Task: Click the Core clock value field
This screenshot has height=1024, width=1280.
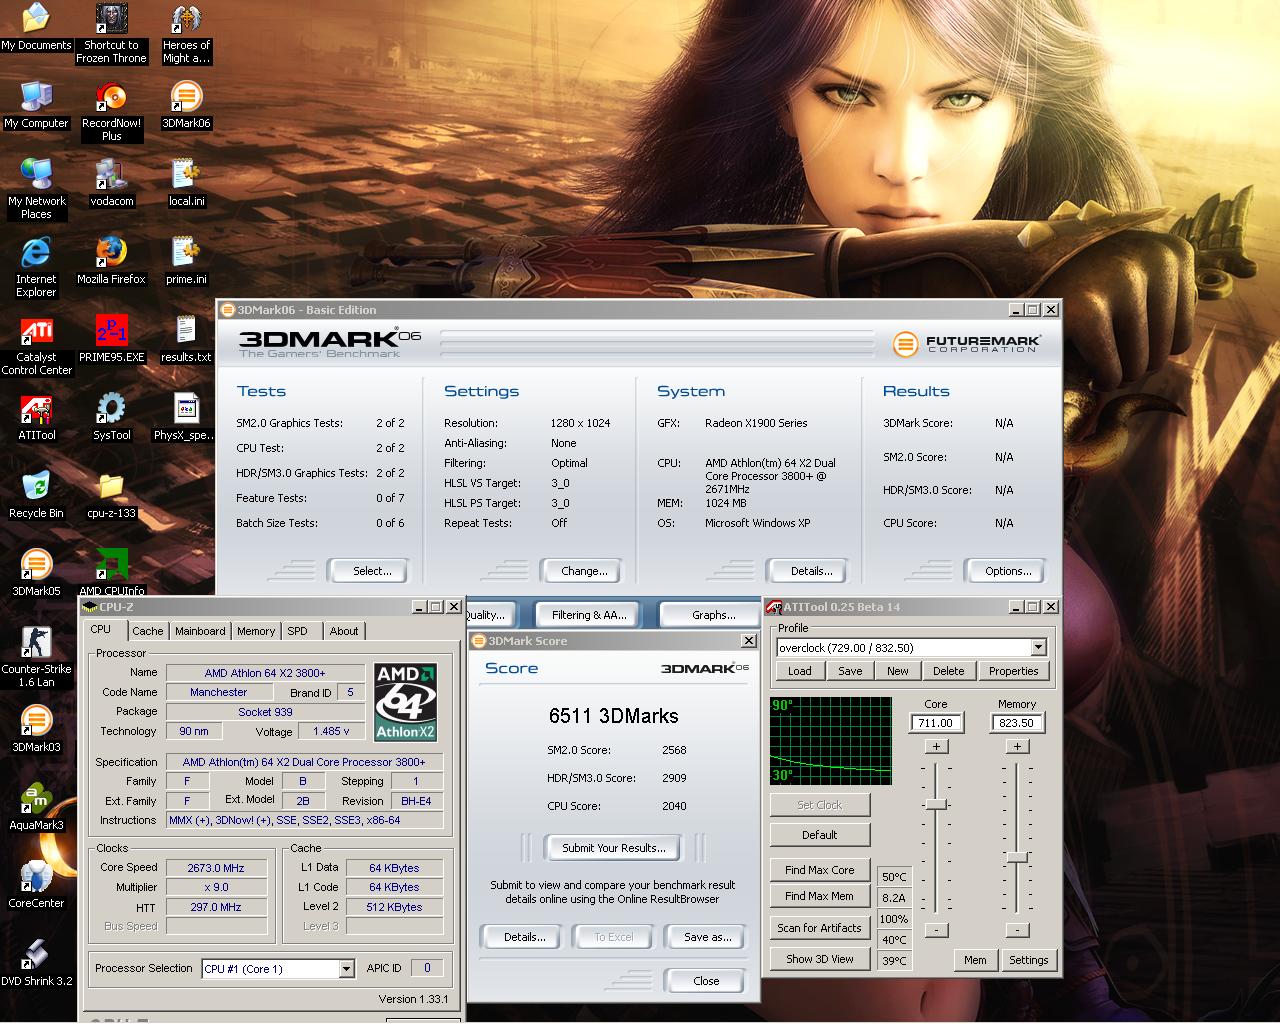Action: tap(935, 723)
